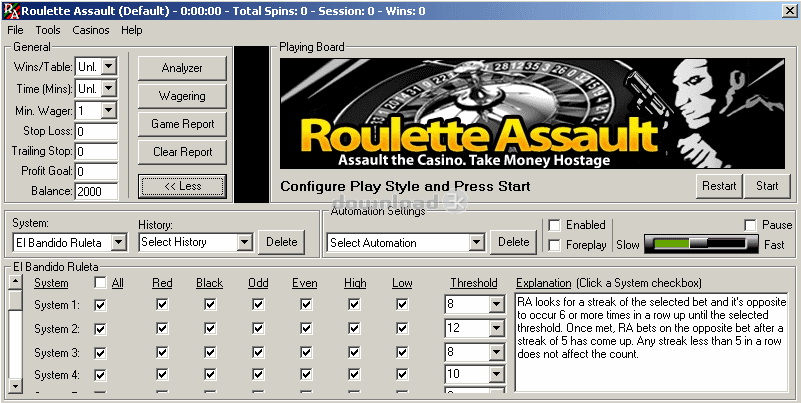Toggle System 1 All checkbox
Viewport: 801px width, 403px height.
[101, 305]
